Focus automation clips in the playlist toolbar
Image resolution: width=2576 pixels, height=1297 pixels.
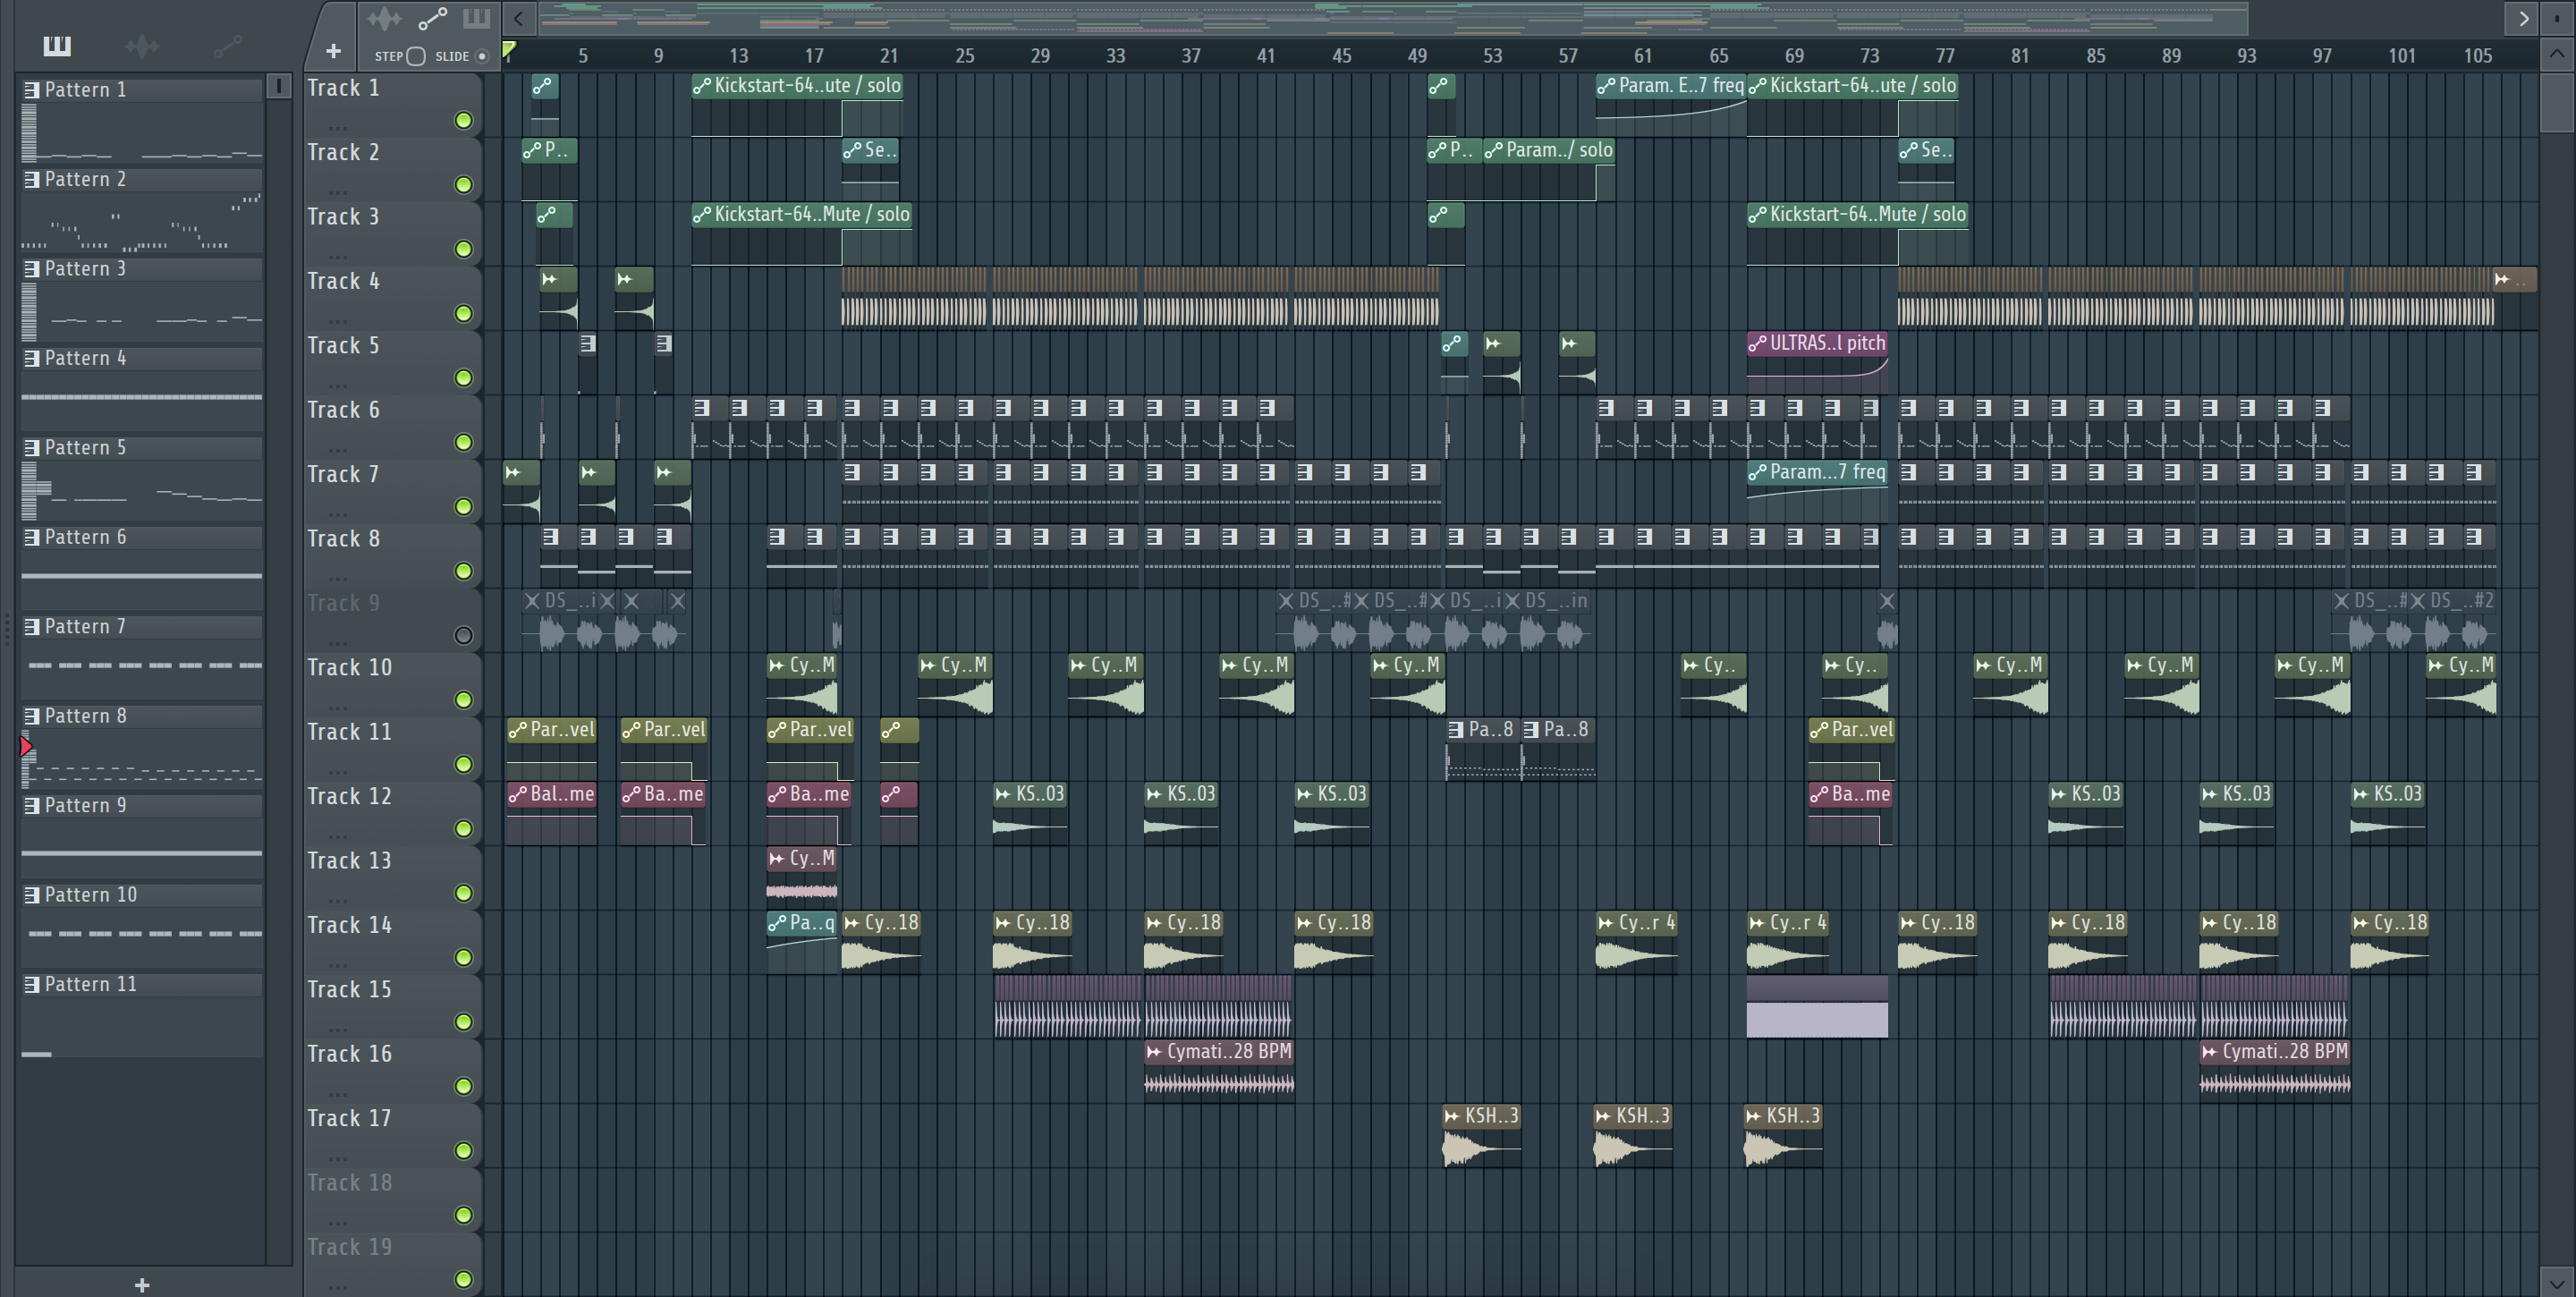point(432,18)
